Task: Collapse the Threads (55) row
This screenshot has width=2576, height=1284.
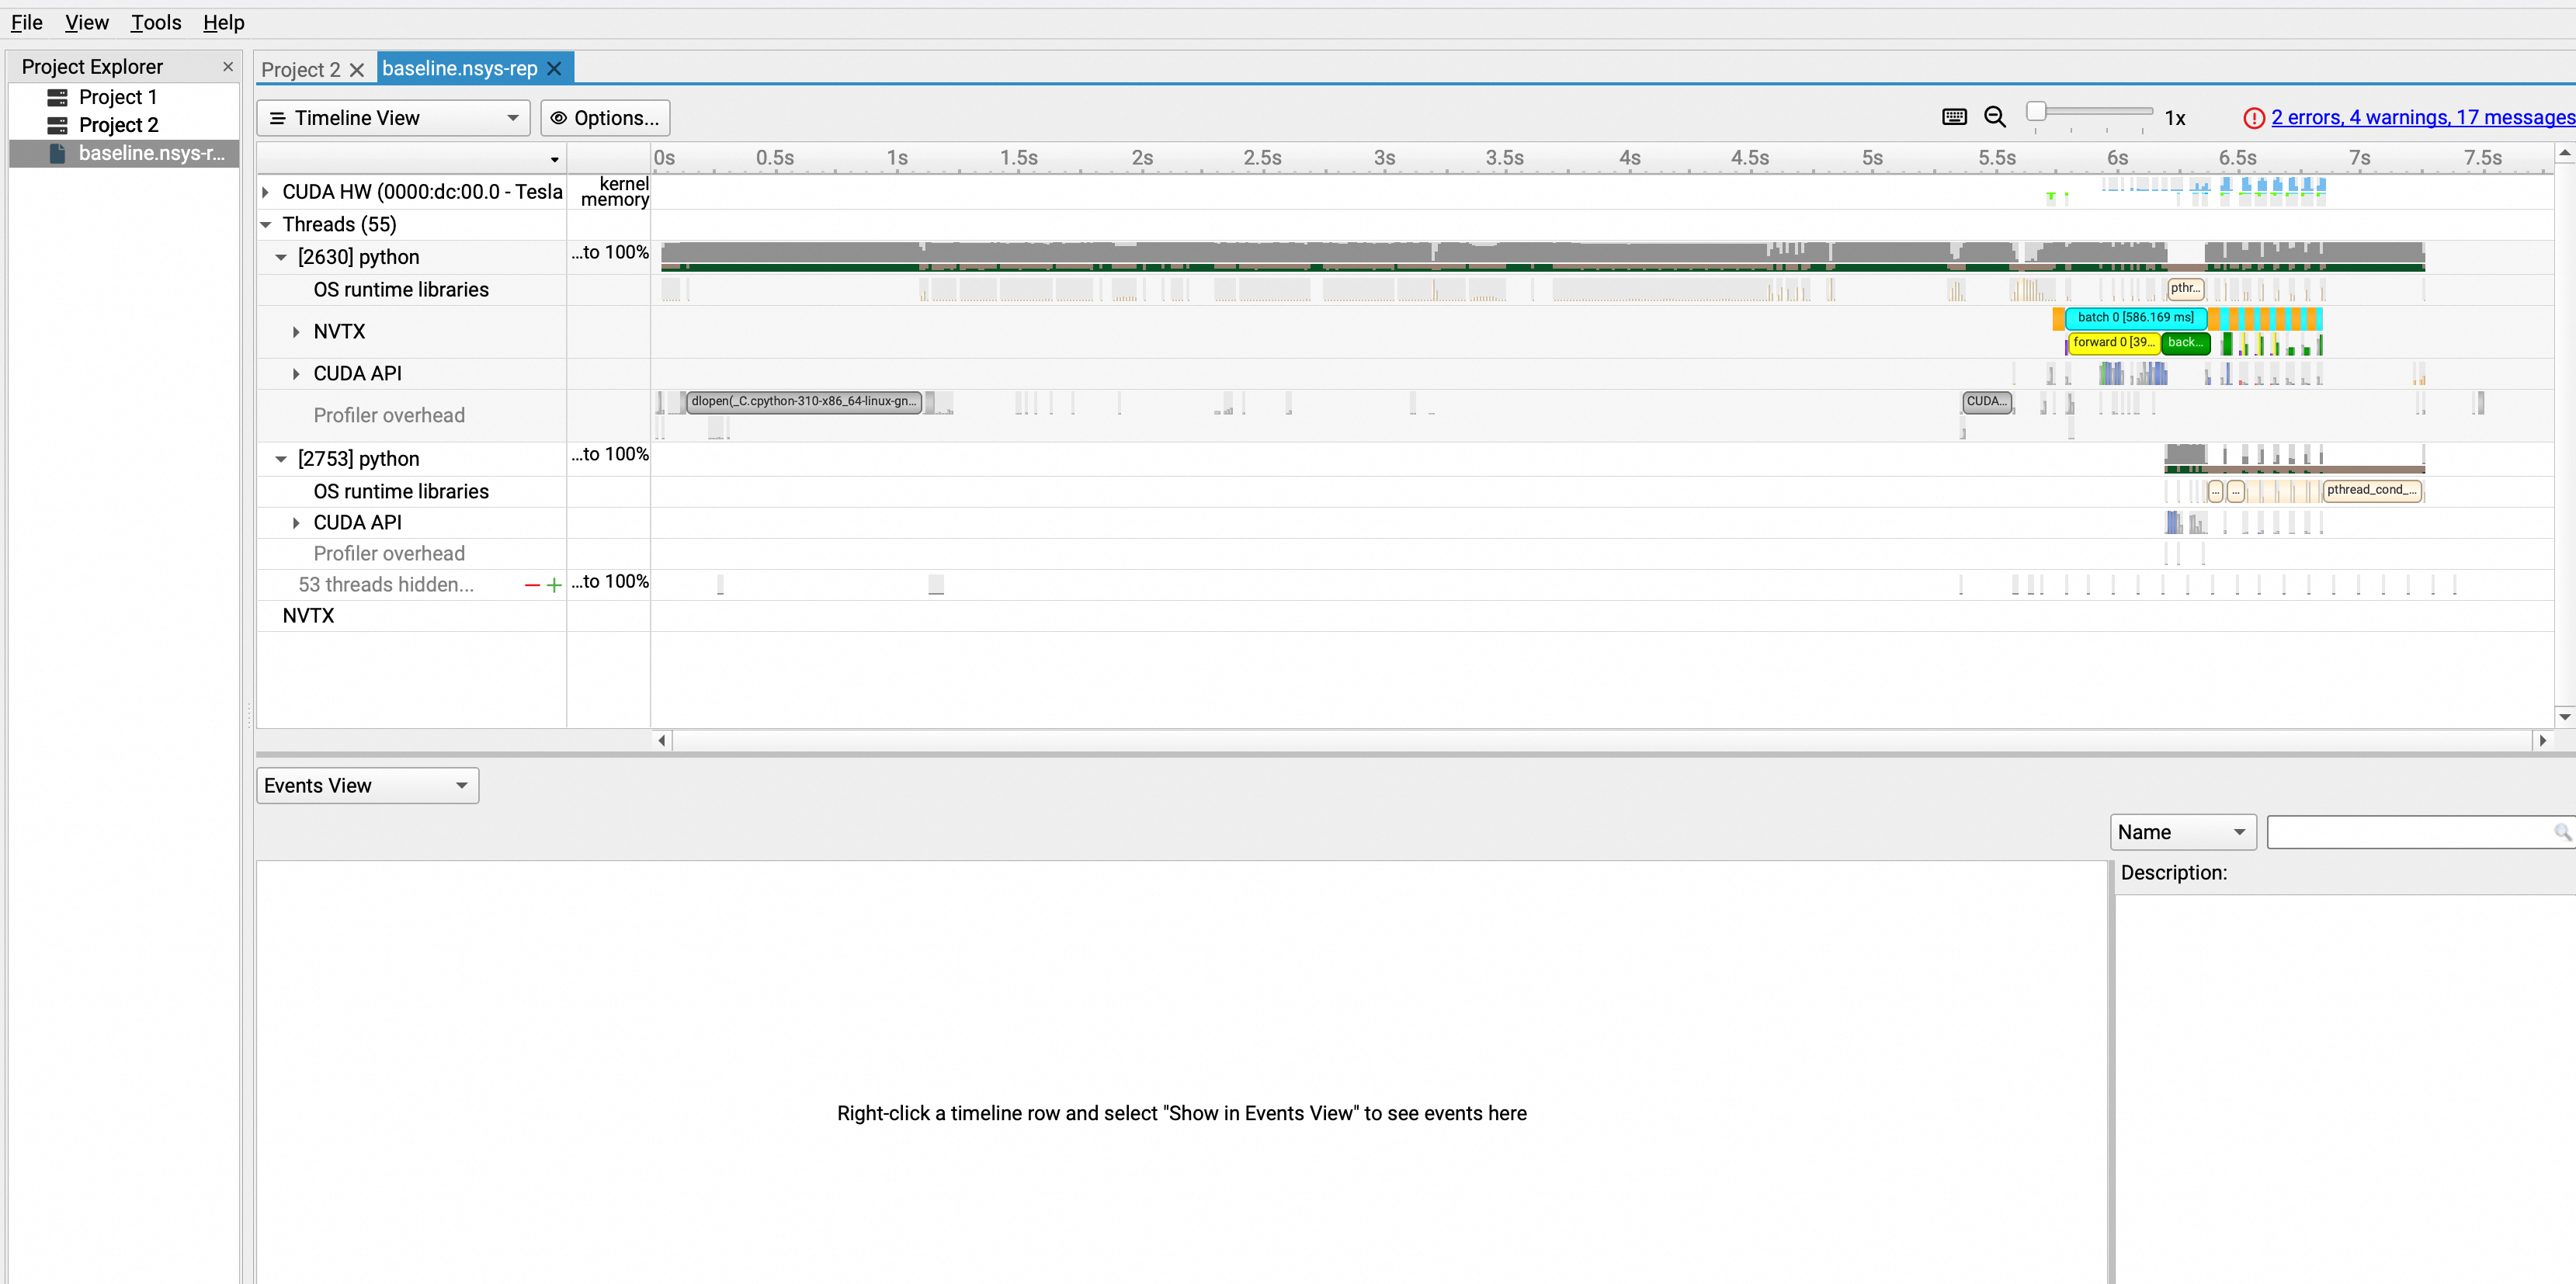Action: point(266,224)
